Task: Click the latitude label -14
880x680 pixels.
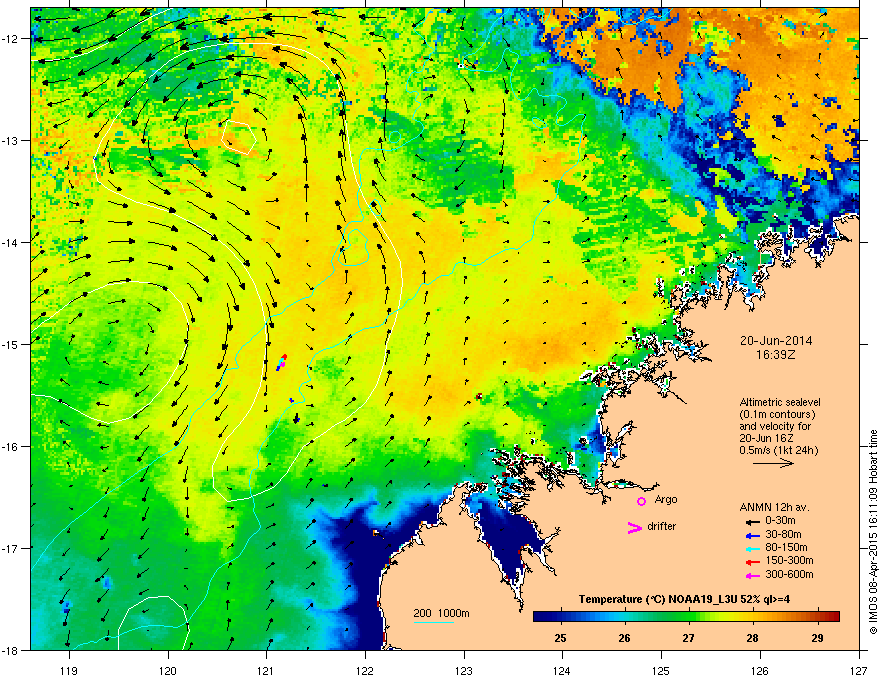Action: pos(11,242)
